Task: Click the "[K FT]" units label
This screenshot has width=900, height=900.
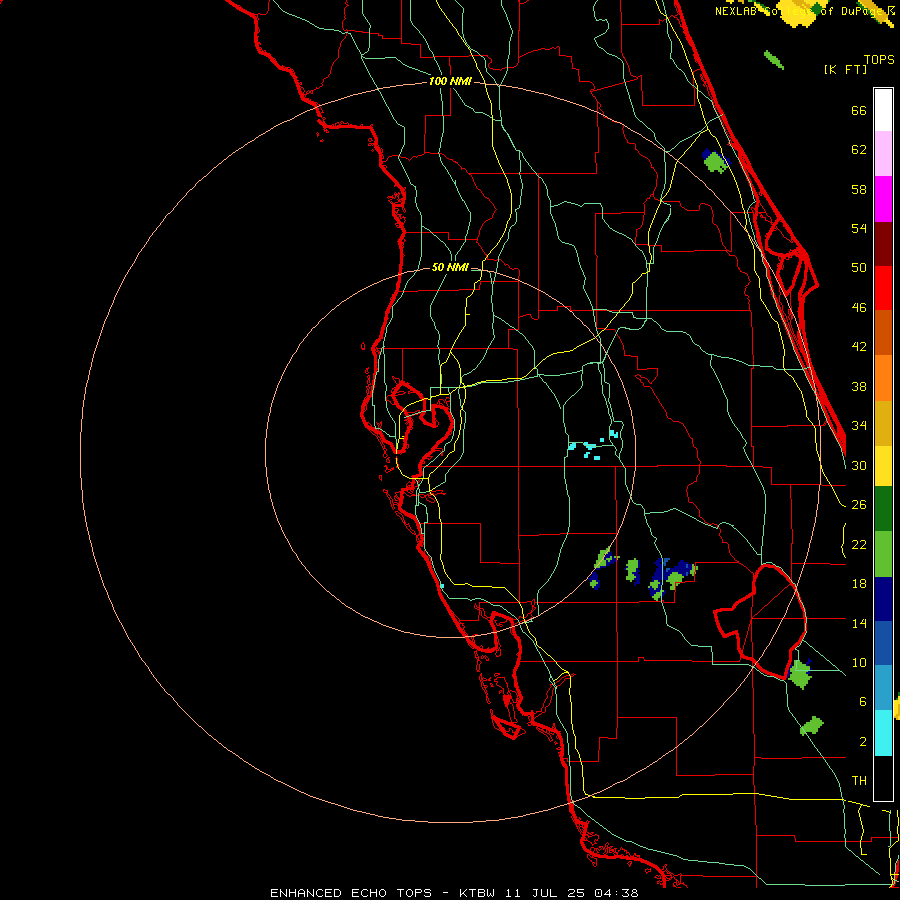Action: point(845,70)
